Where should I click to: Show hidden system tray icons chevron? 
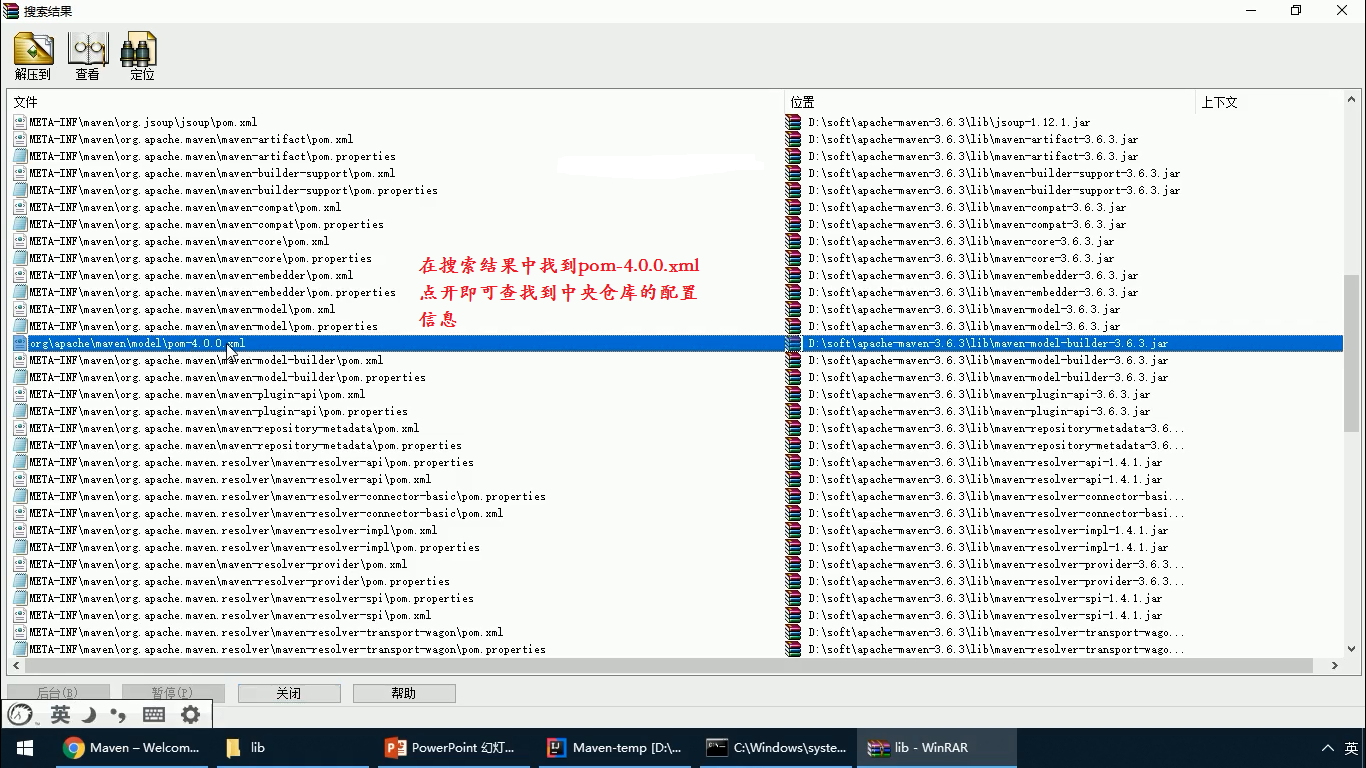1328,747
